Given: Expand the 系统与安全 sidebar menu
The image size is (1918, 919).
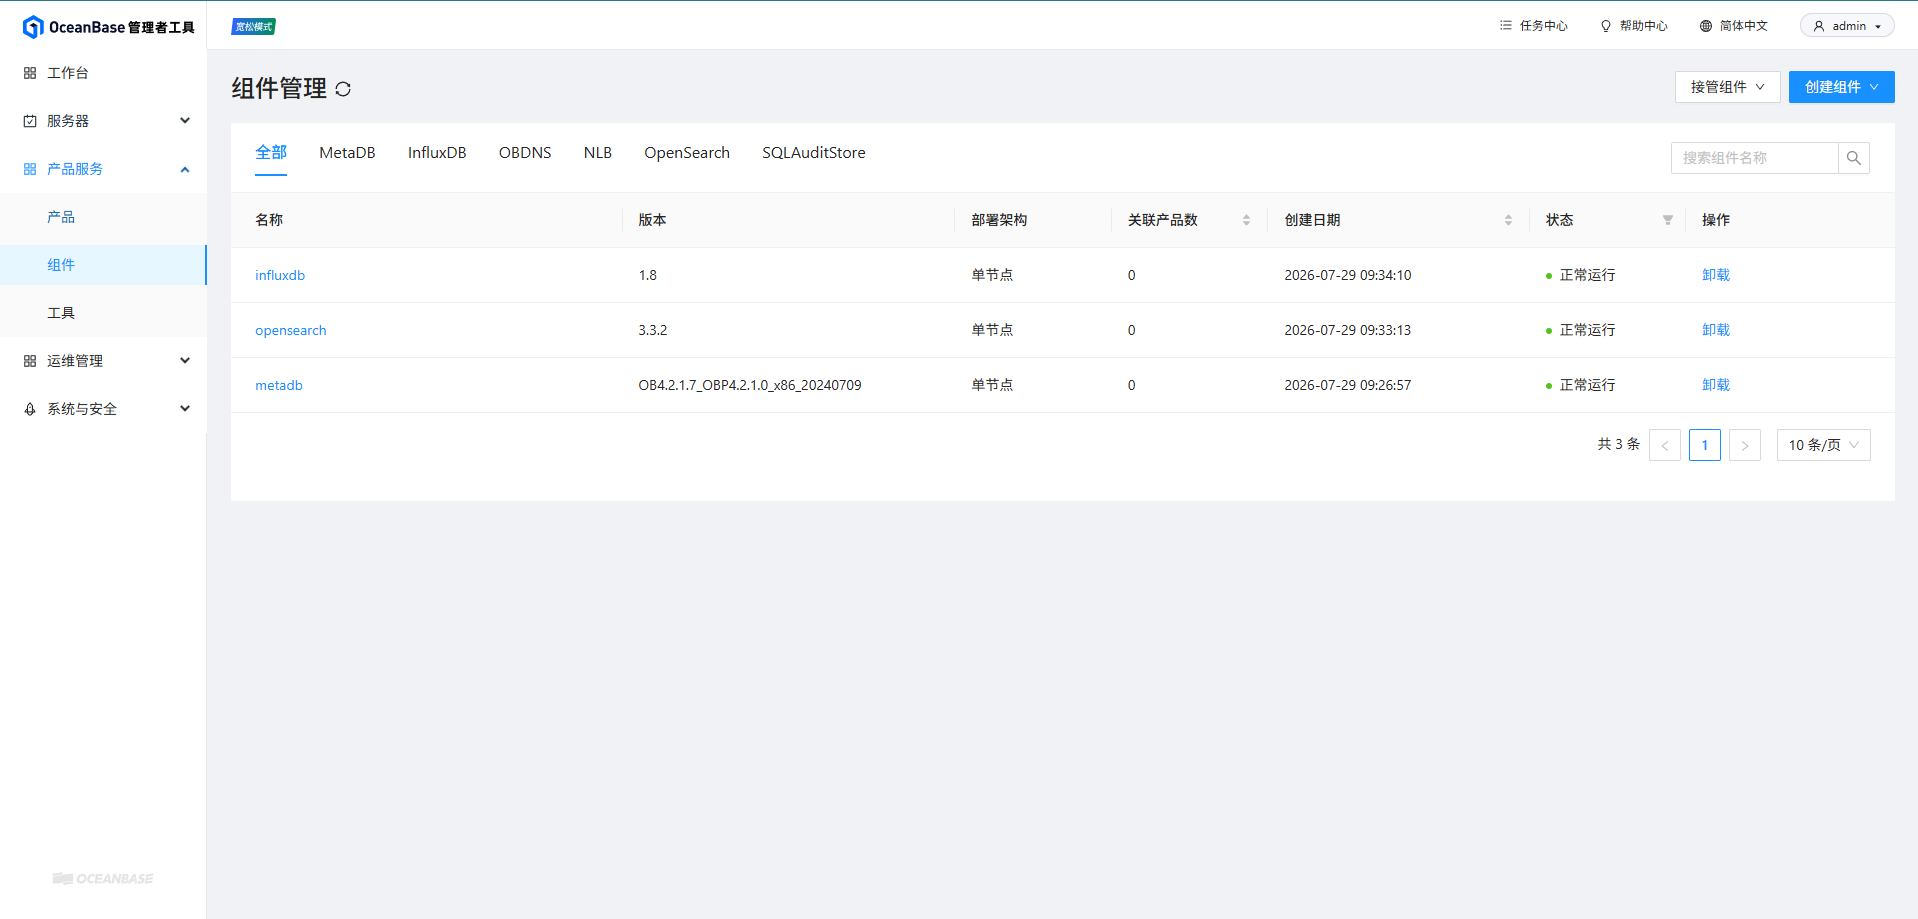Looking at the screenshot, I should (x=103, y=409).
